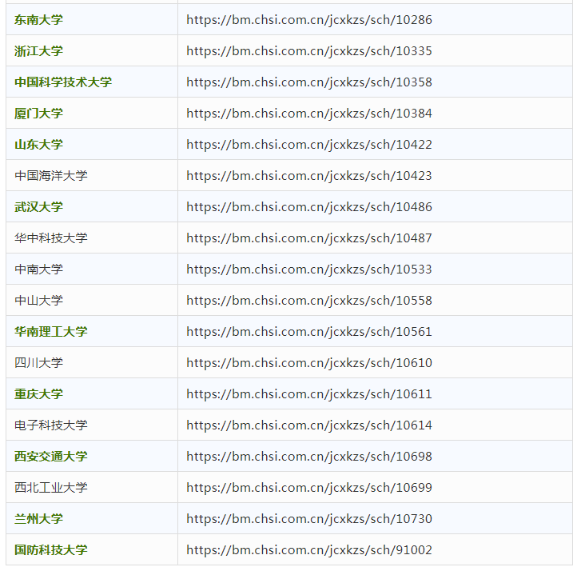Open the 西安交通大学 link
Image resolution: width=577 pixels, height=567 pixels.
click(51, 456)
